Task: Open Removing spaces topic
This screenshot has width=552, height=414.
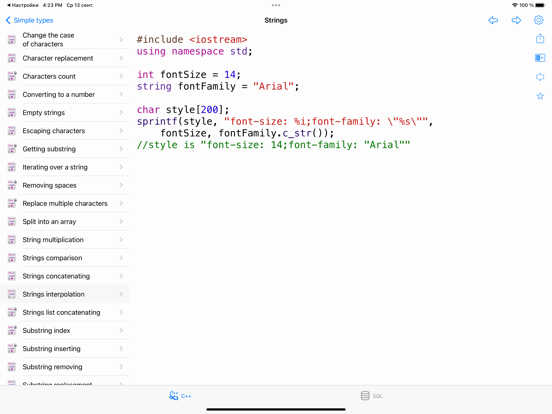Action: 65,185
